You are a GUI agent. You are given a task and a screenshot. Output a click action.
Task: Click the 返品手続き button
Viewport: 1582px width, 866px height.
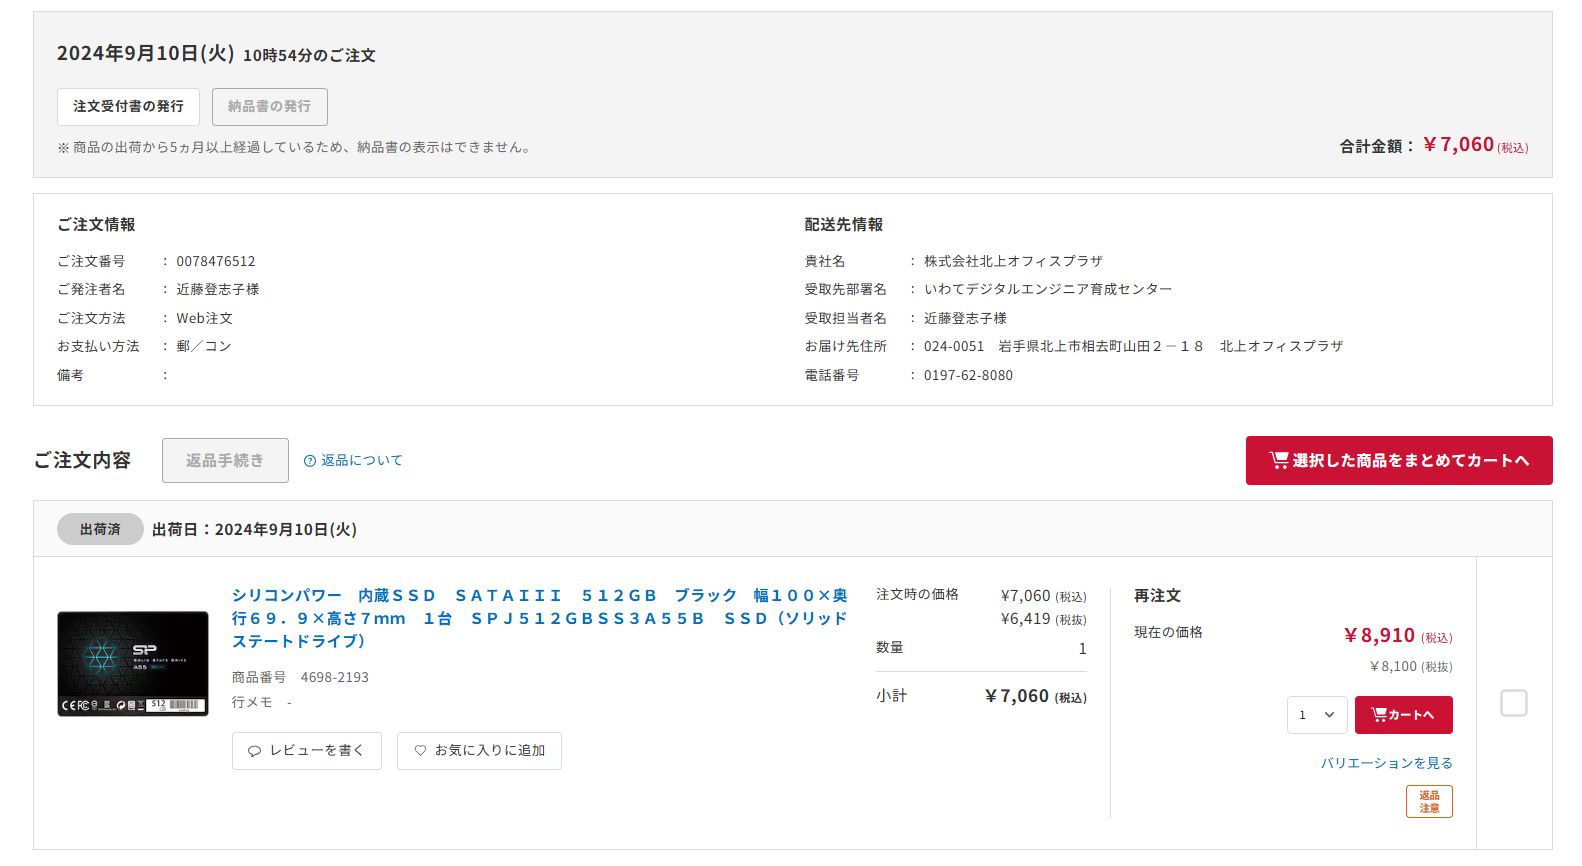coord(225,461)
